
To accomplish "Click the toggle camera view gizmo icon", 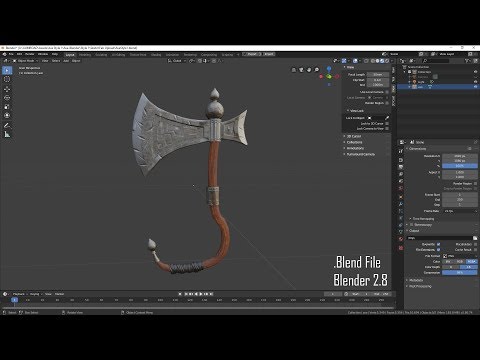I will click(301, 70).
